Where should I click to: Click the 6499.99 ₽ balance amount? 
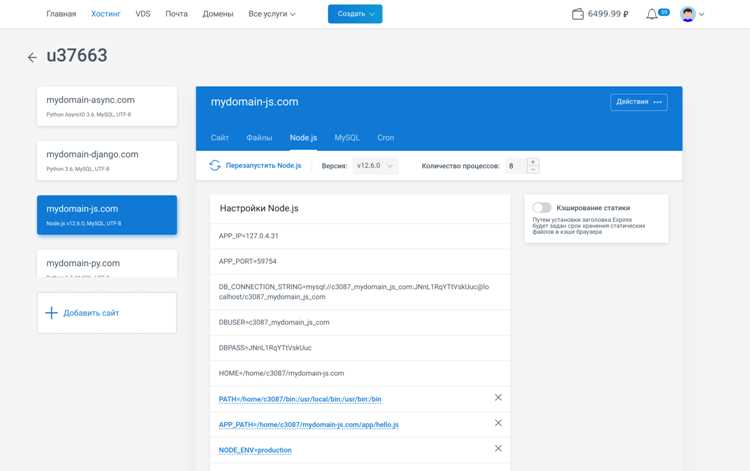[608, 14]
